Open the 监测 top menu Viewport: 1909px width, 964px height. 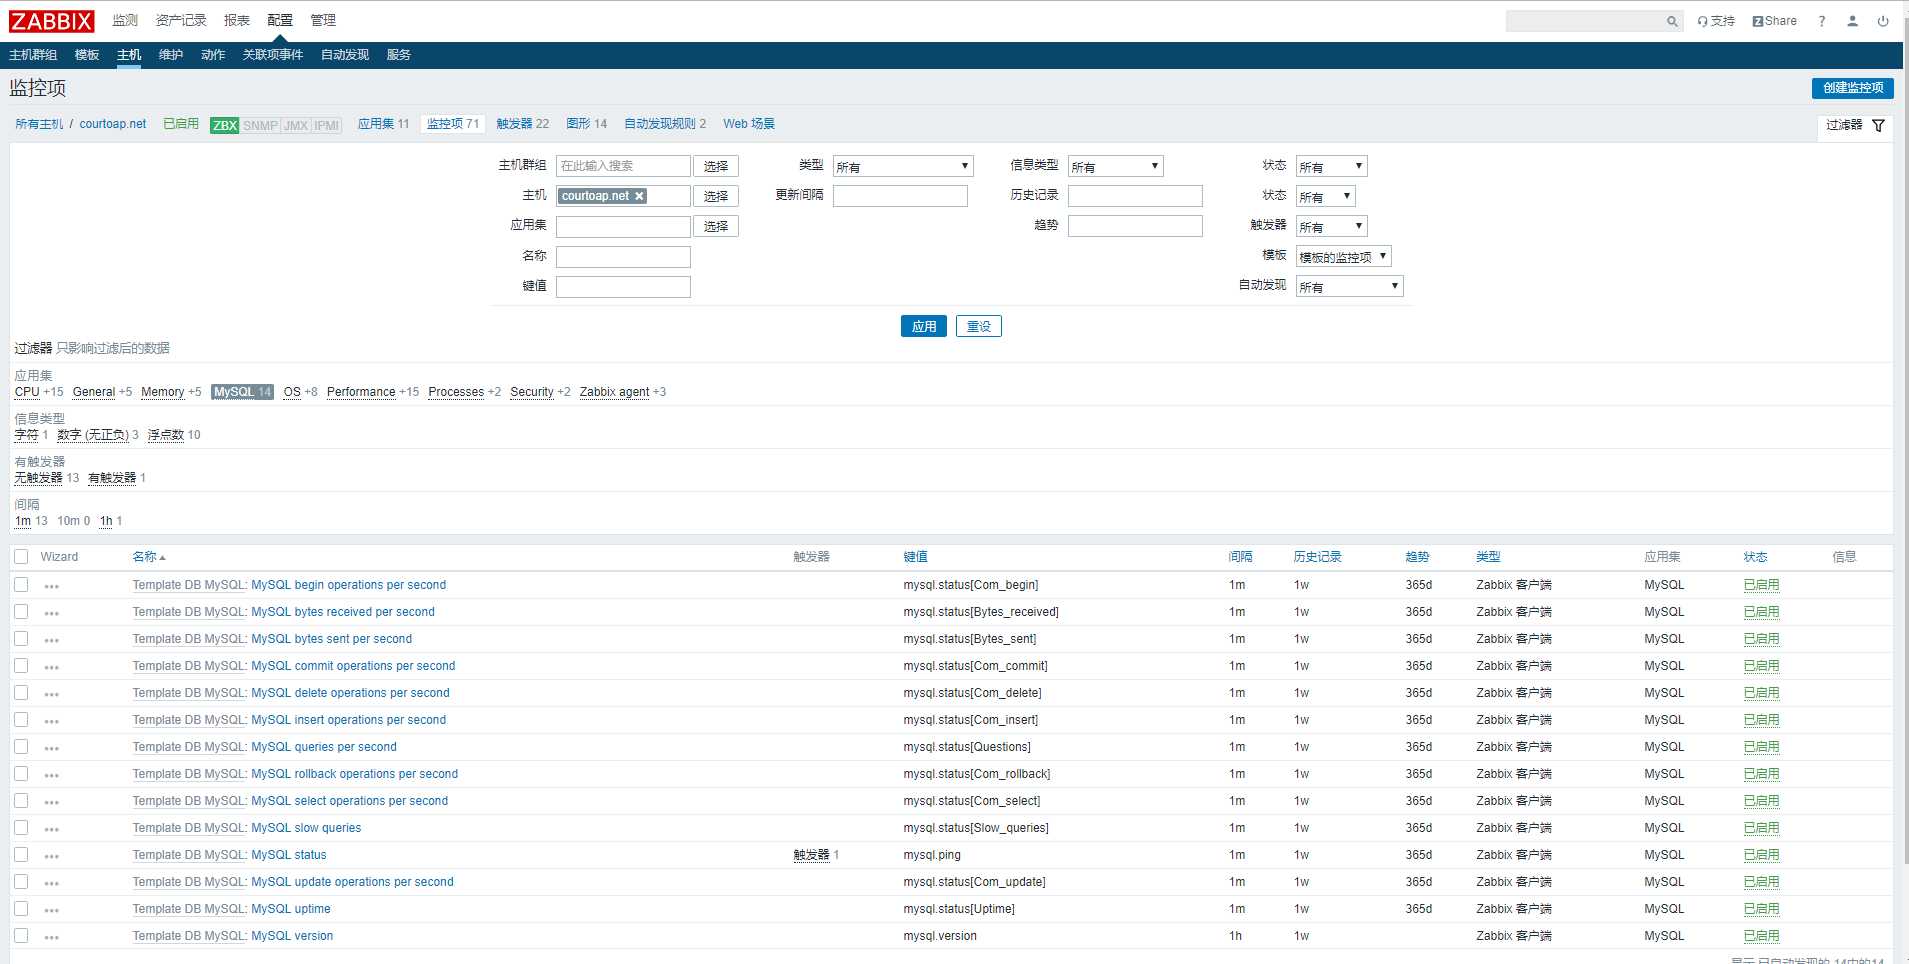(125, 20)
